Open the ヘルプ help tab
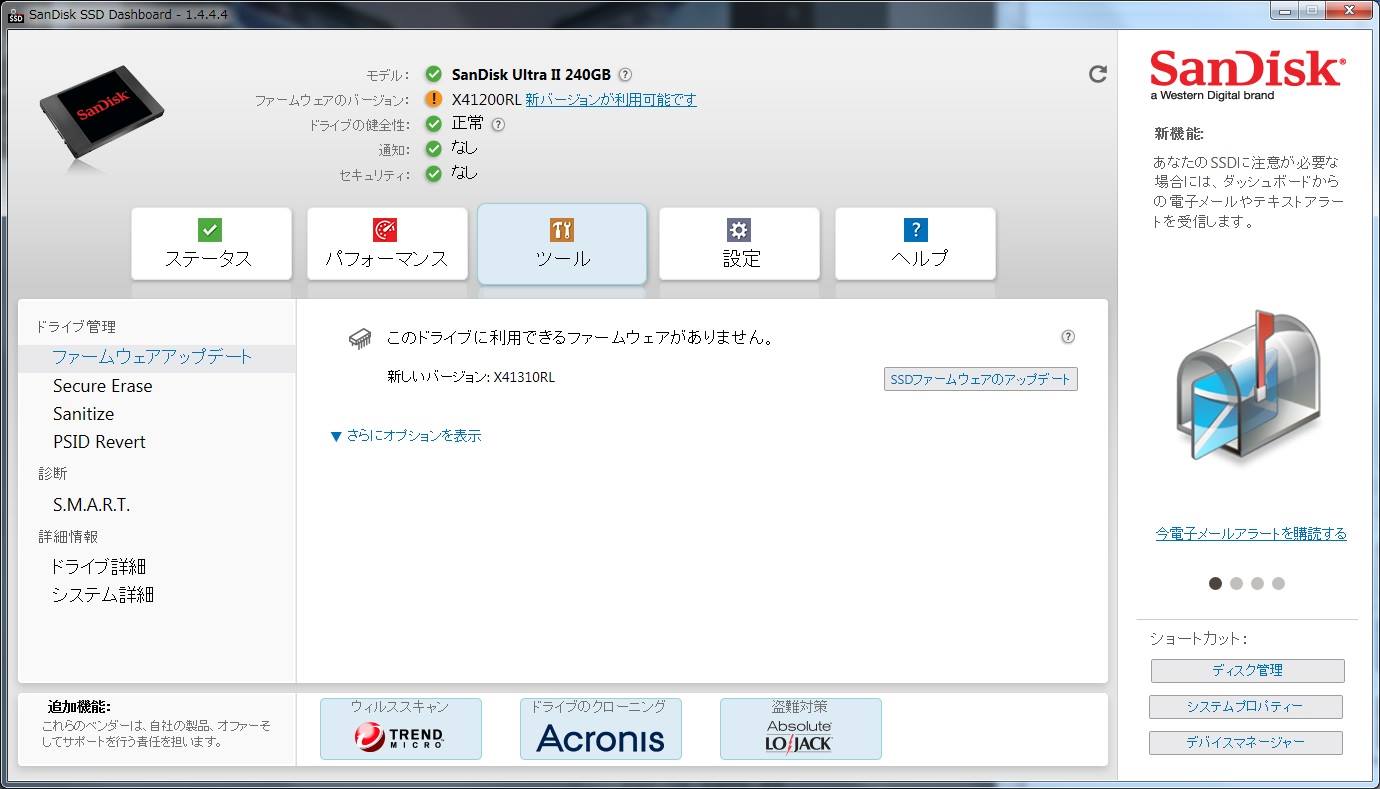This screenshot has width=1380, height=789. 915,244
